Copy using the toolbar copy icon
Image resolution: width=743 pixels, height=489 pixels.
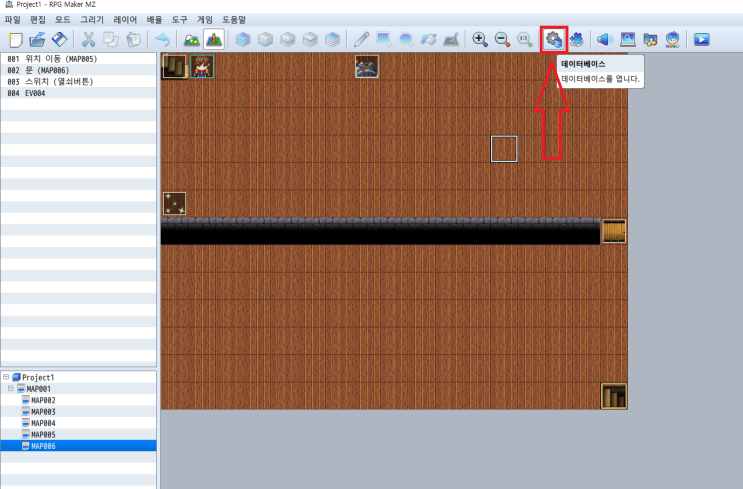(x=111, y=39)
